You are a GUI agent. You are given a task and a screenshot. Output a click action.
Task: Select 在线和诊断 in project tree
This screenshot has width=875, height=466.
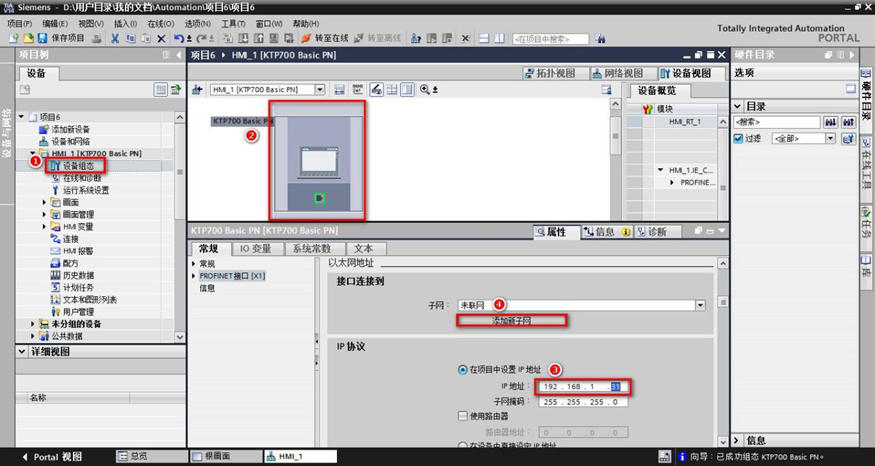tap(81, 178)
